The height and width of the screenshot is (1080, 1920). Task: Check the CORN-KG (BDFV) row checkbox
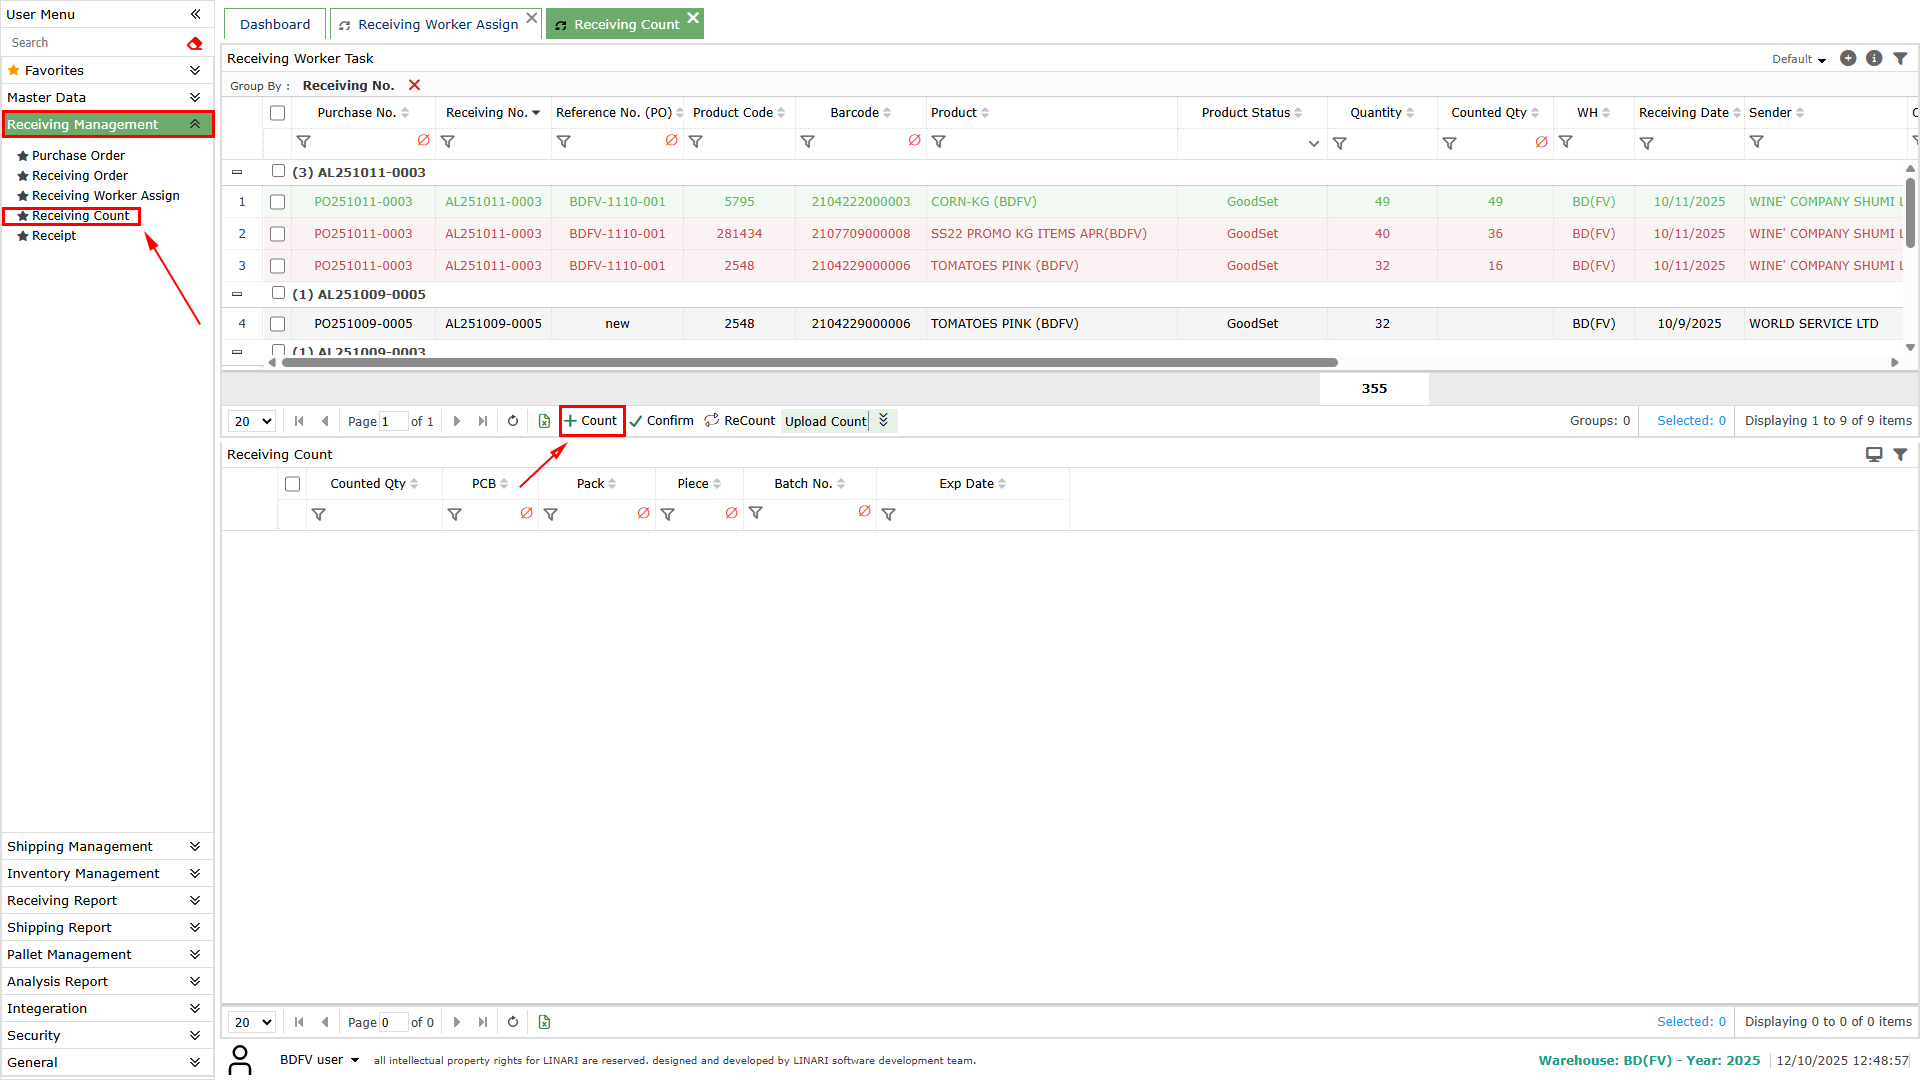pyautogui.click(x=278, y=202)
